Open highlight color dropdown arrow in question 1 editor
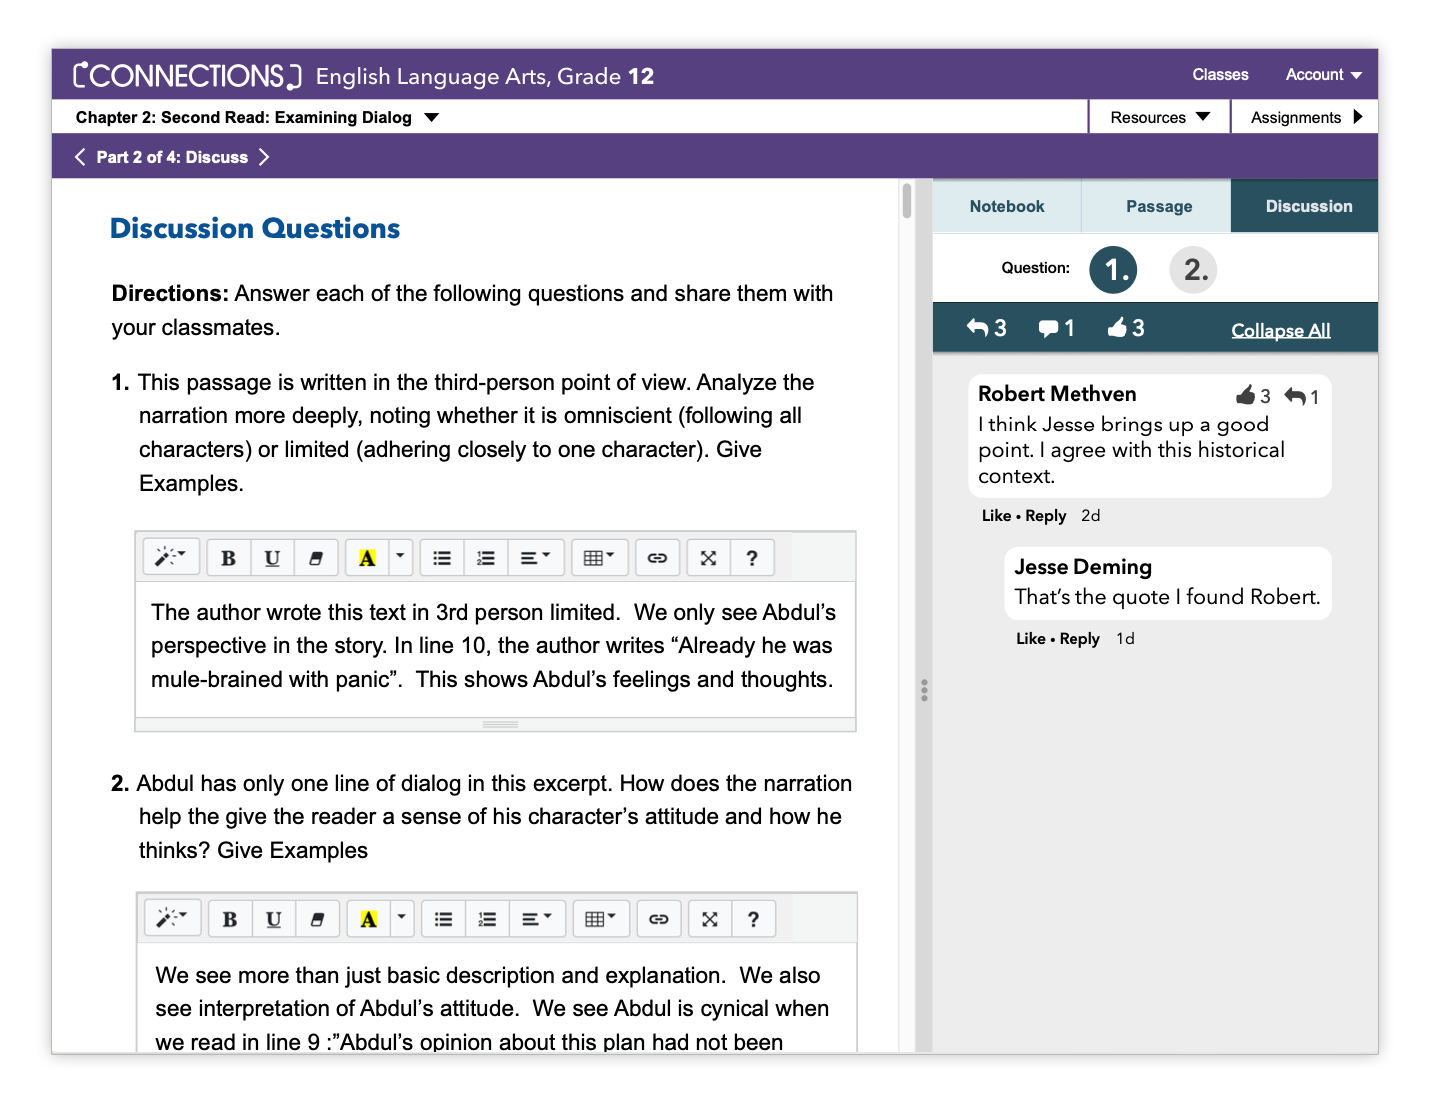This screenshot has height=1108, width=1430. click(x=400, y=557)
